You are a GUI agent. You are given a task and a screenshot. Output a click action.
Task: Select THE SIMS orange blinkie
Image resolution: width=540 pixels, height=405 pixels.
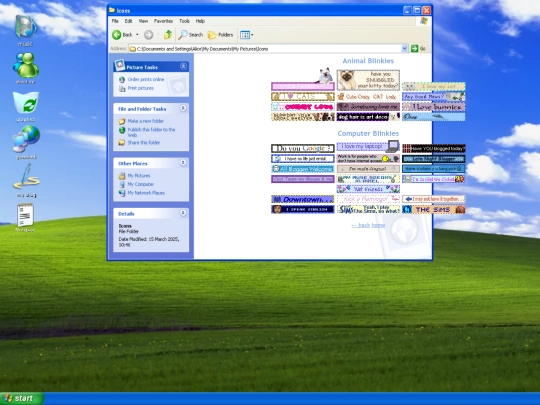click(434, 209)
